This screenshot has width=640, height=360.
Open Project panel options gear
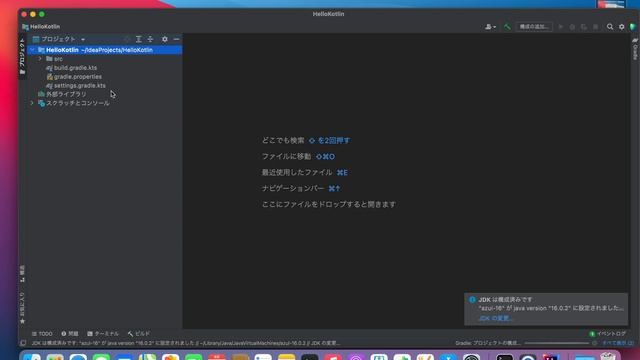tap(164, 39)
